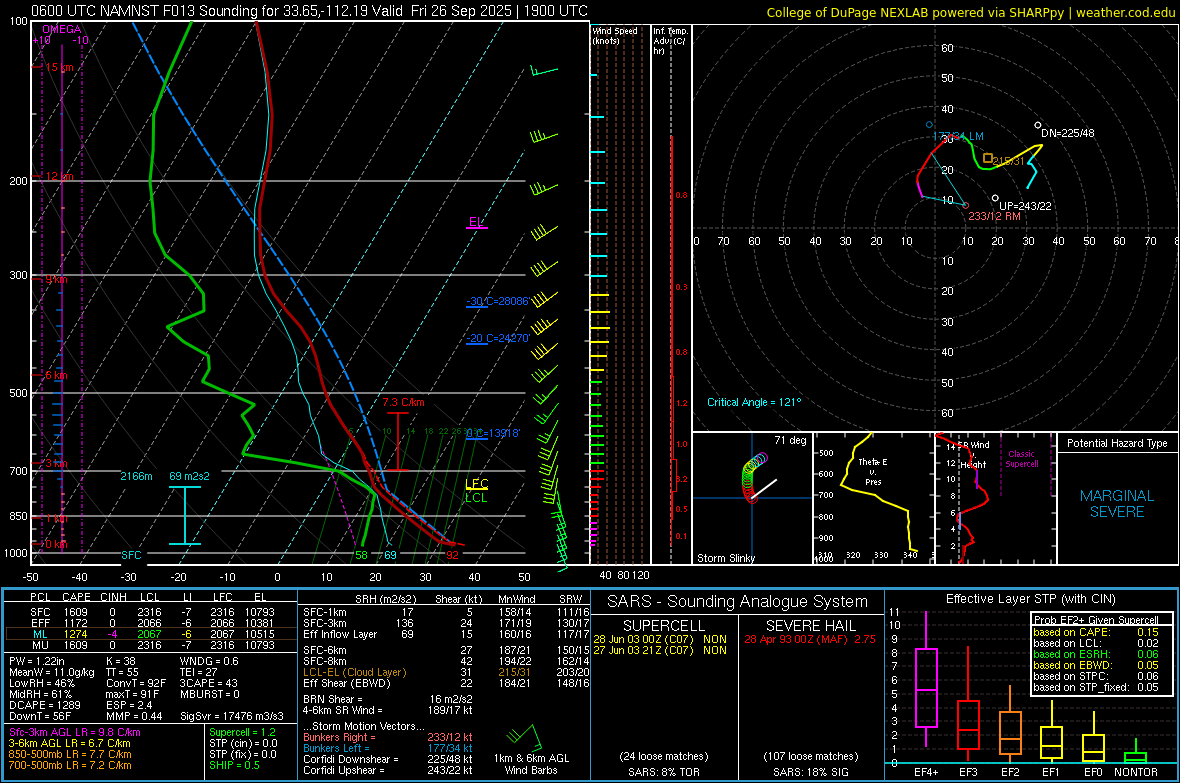This screenshot has width=1180, height=783.
Task: Click the CINH column header
Action: coord(114,597)
